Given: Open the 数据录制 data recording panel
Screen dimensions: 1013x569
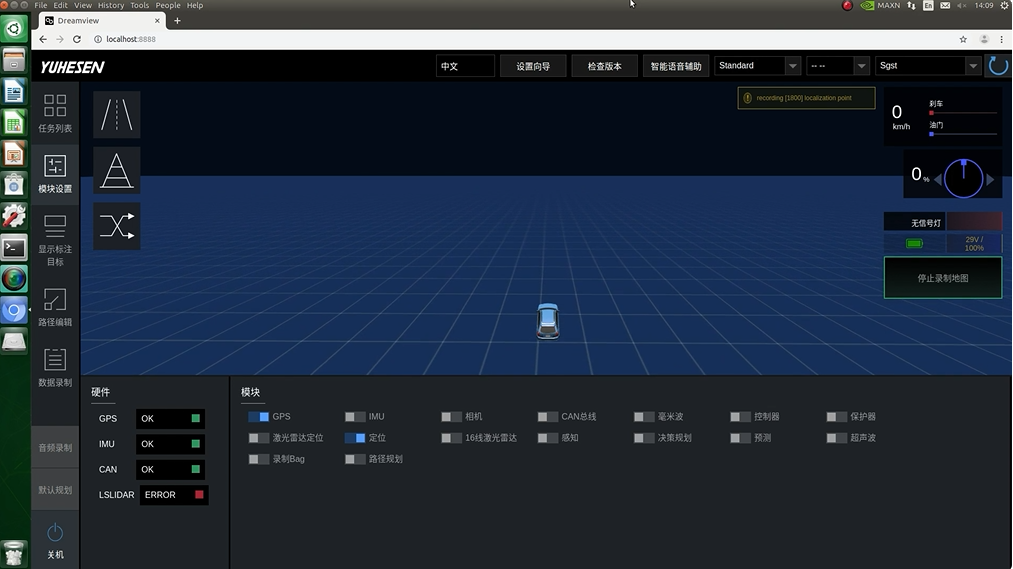Looking at the screenshot, I should [x=55, y=367].
